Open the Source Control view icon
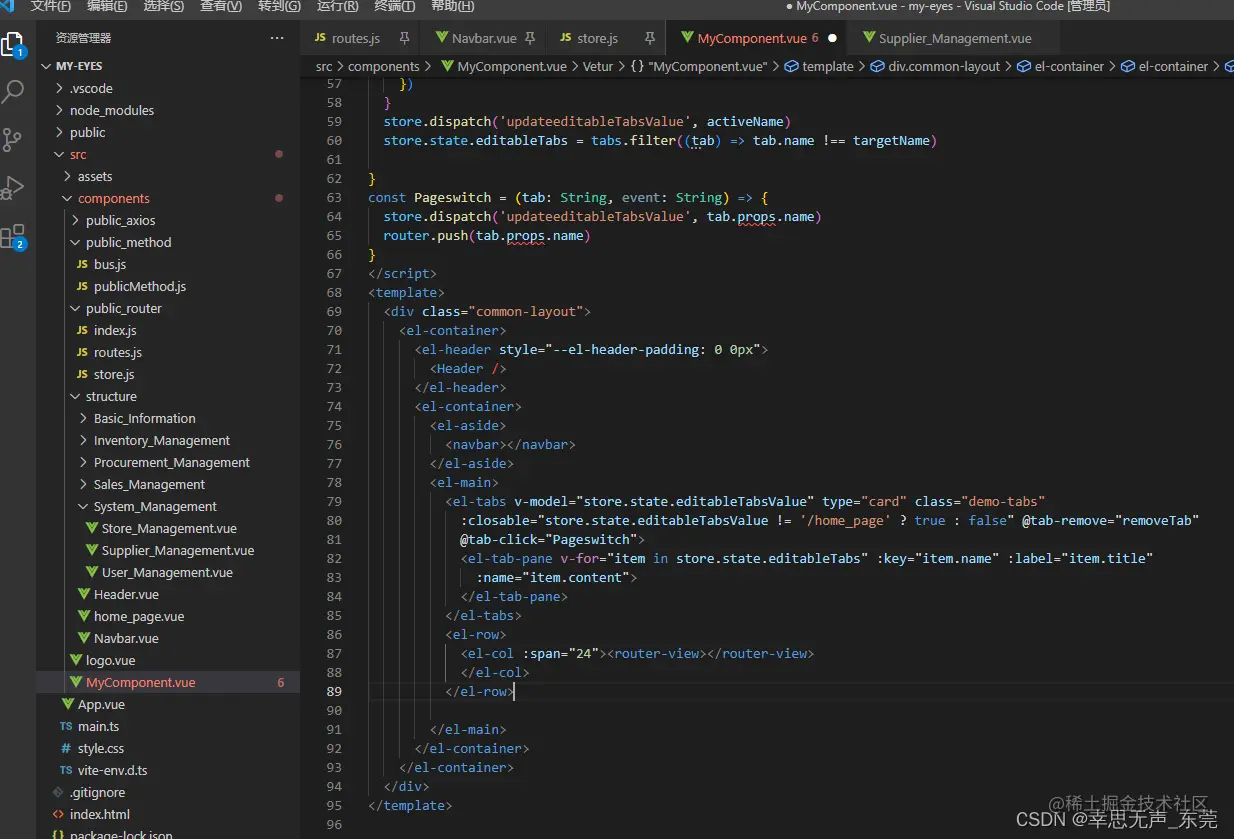The height and width of the screenshot is (839, 1234). (14, 139)
